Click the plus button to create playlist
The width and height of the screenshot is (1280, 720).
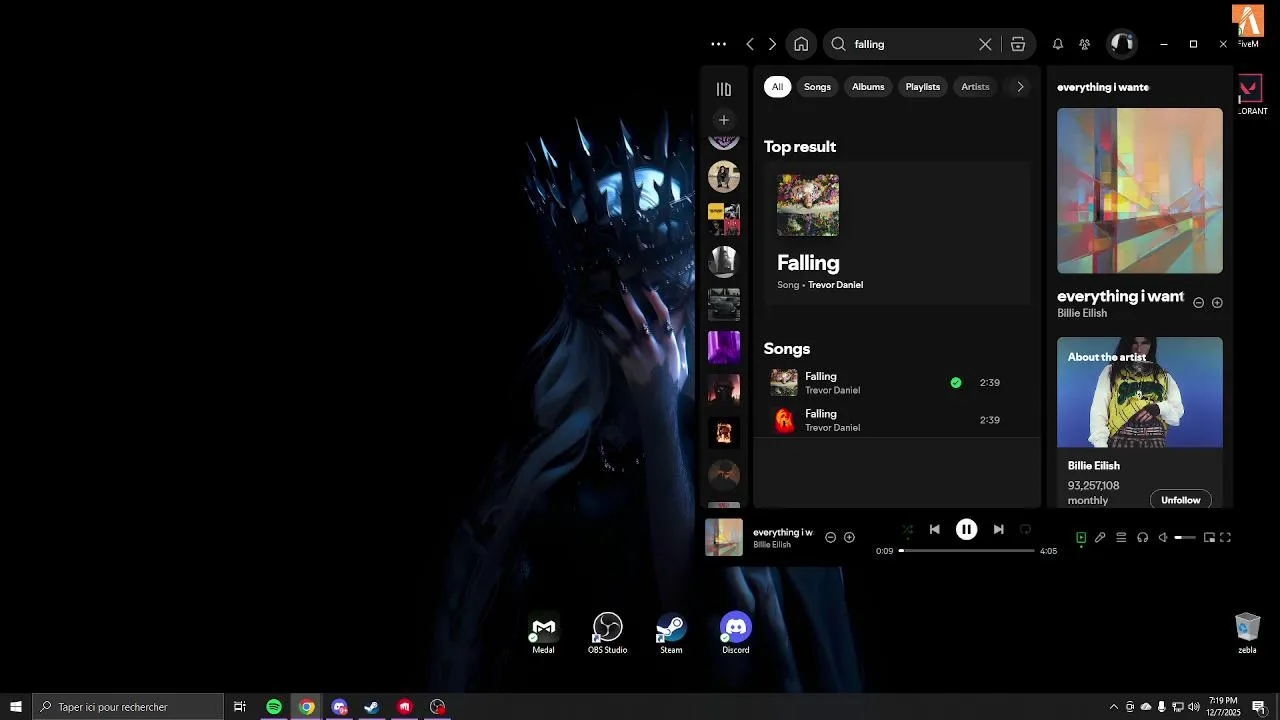[724, 120]
